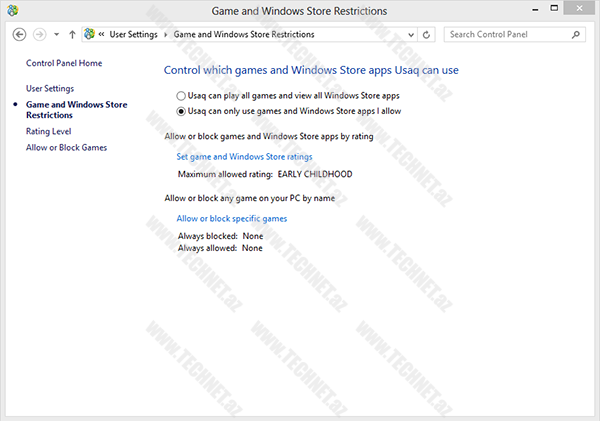Click the Forward navigation arrow
Viewport: 600px width, 421px height.
click(40, 34)
